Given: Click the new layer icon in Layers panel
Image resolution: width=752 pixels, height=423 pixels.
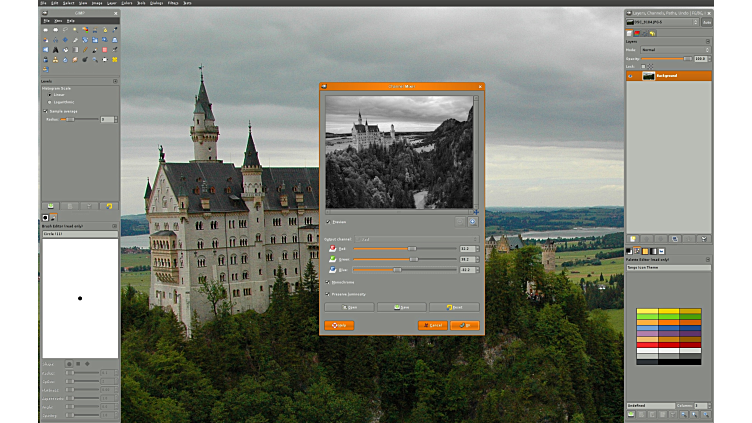Looking at the screenshot, I should click(x=633, y=239).
